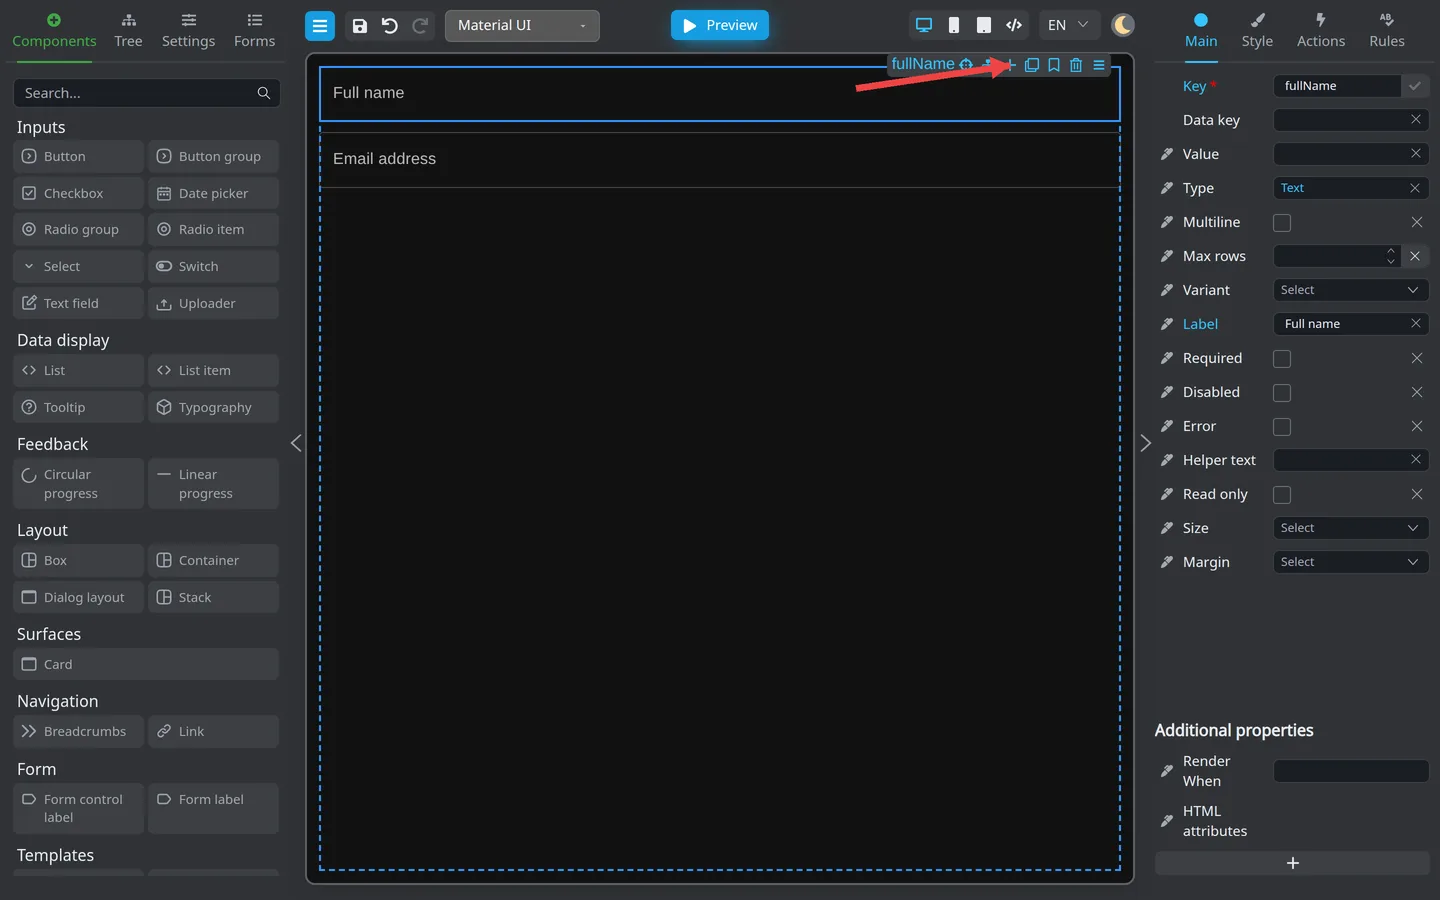Open the Rules tab
Screen dimensions: 1440x900
click(1387, 31)
